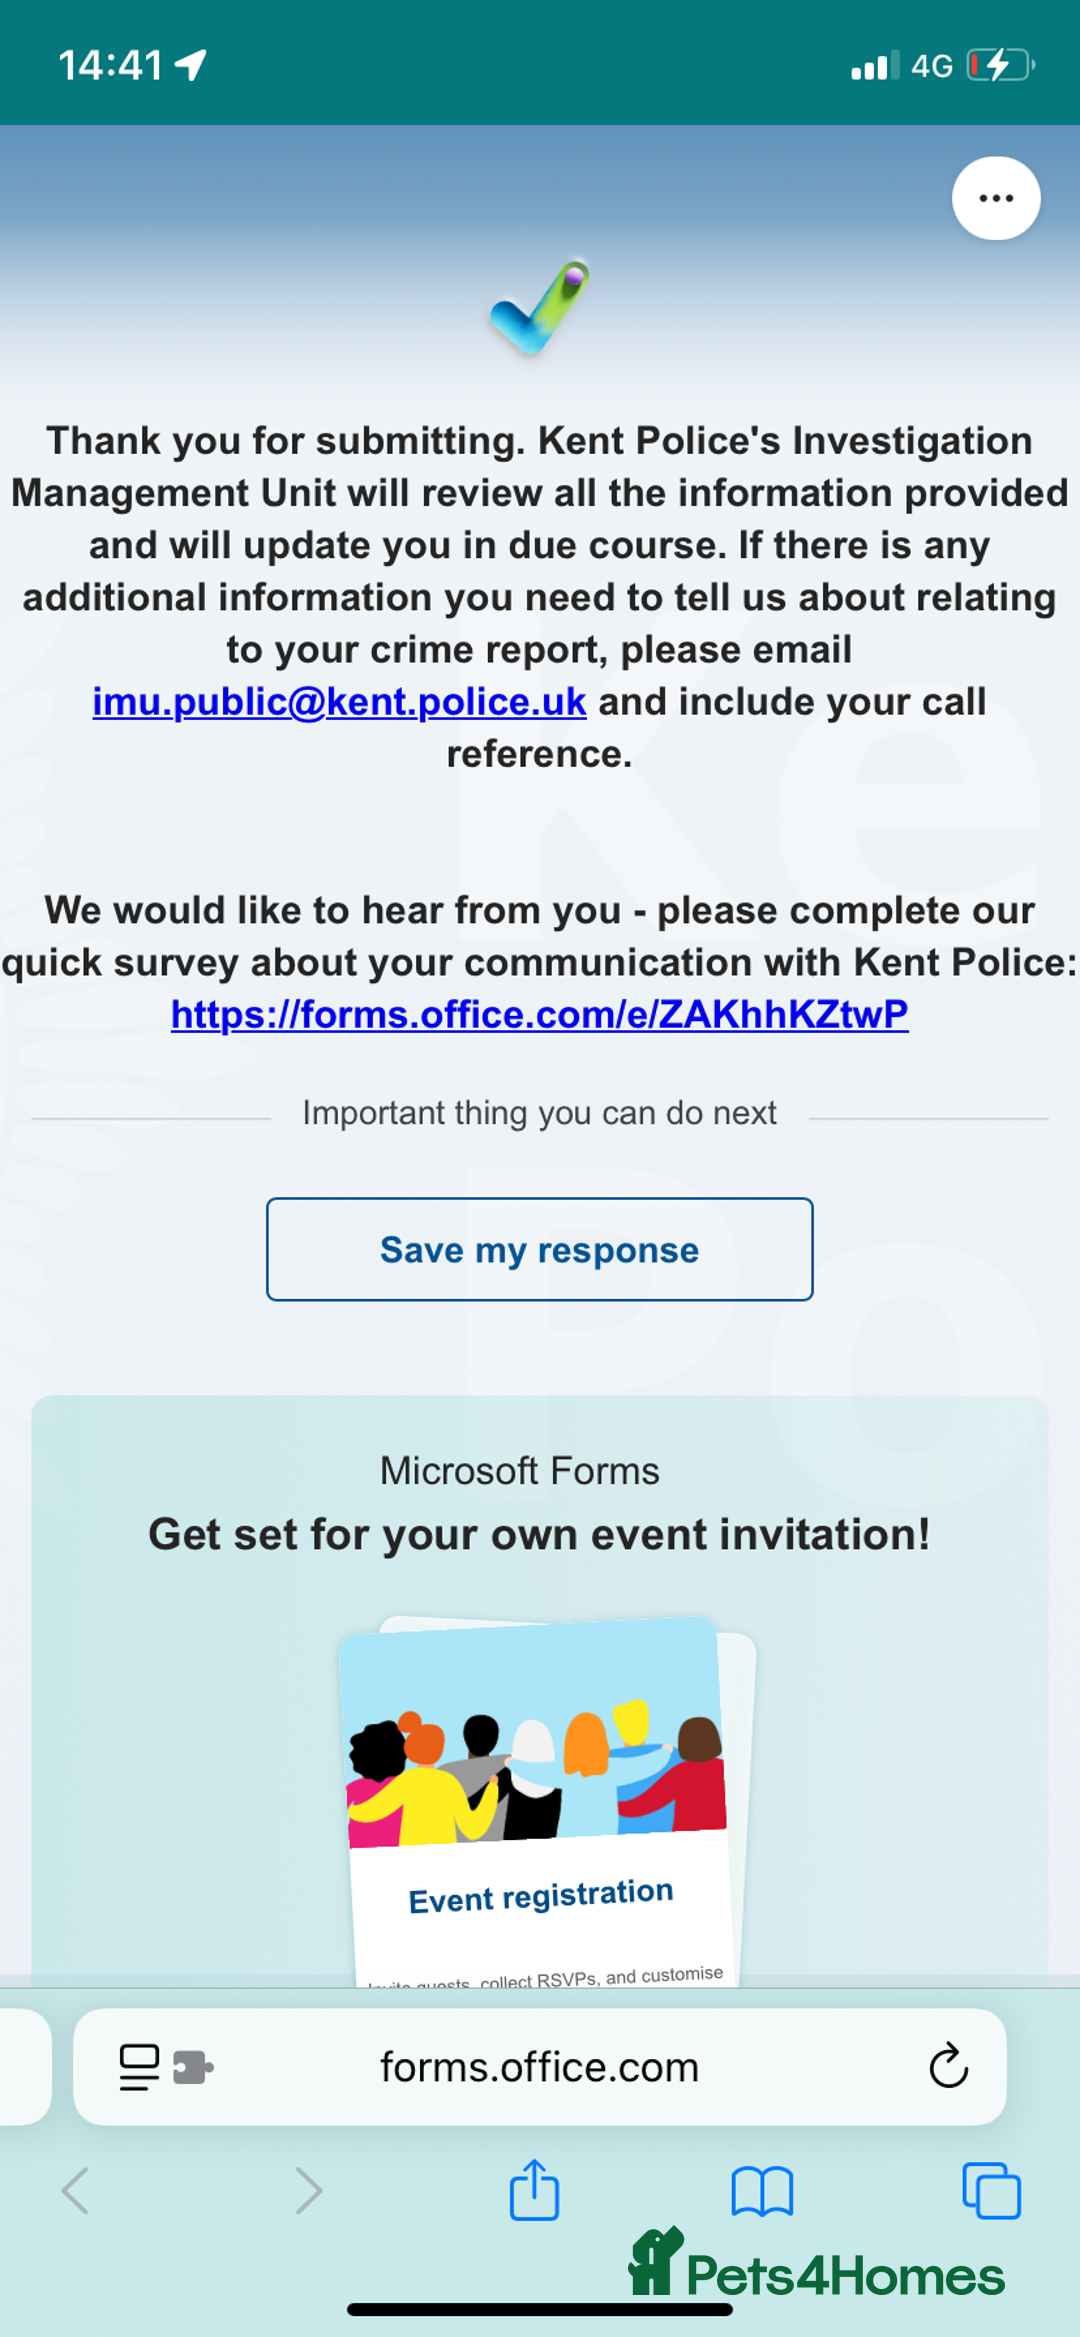Open the Safari share sheet
1080x2337 pixels.
(534, 2190)
